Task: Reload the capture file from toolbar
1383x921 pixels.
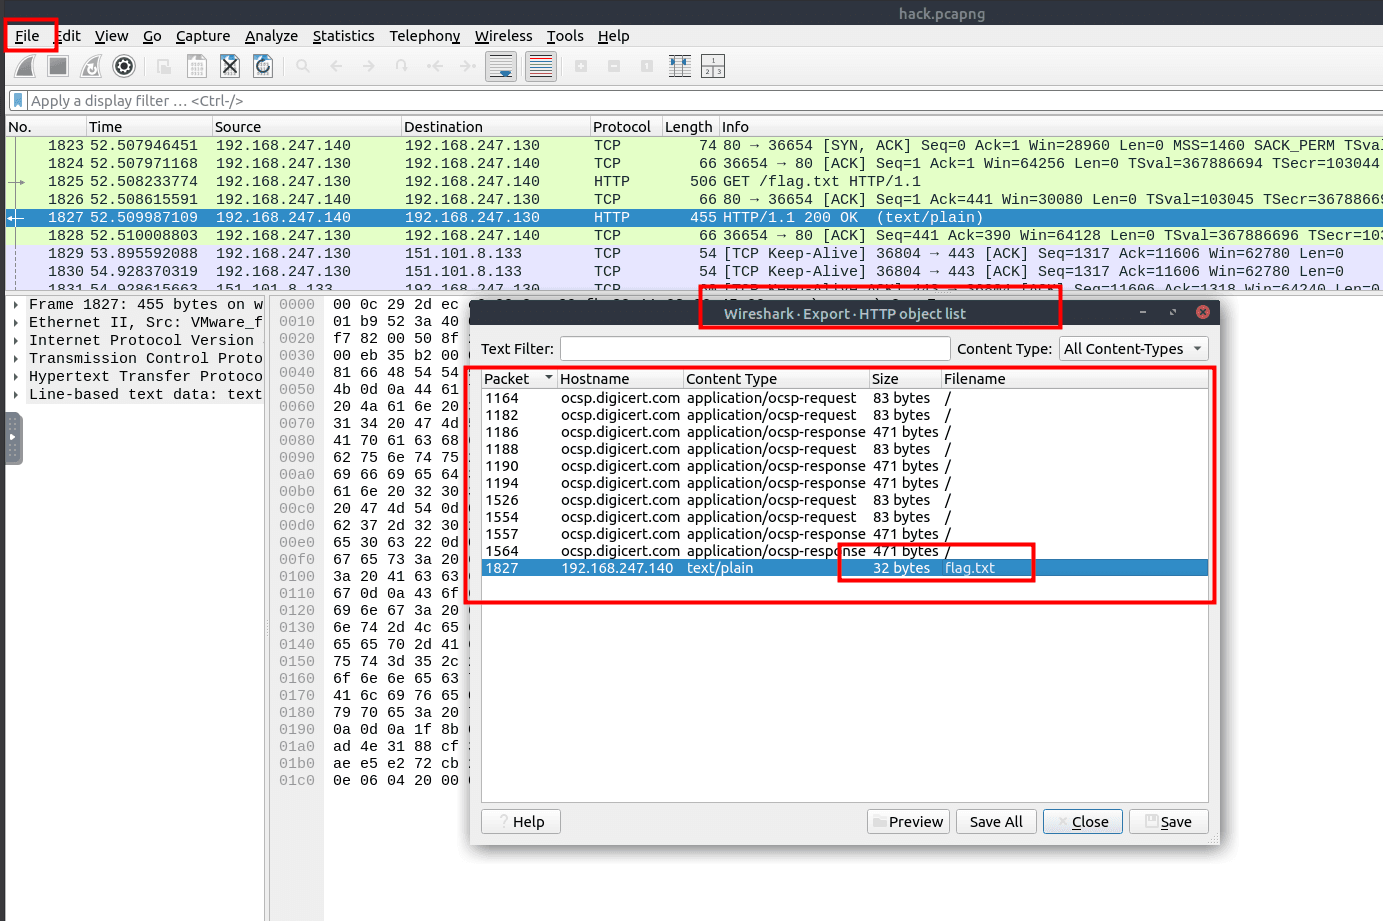Action: click(263, 67)
